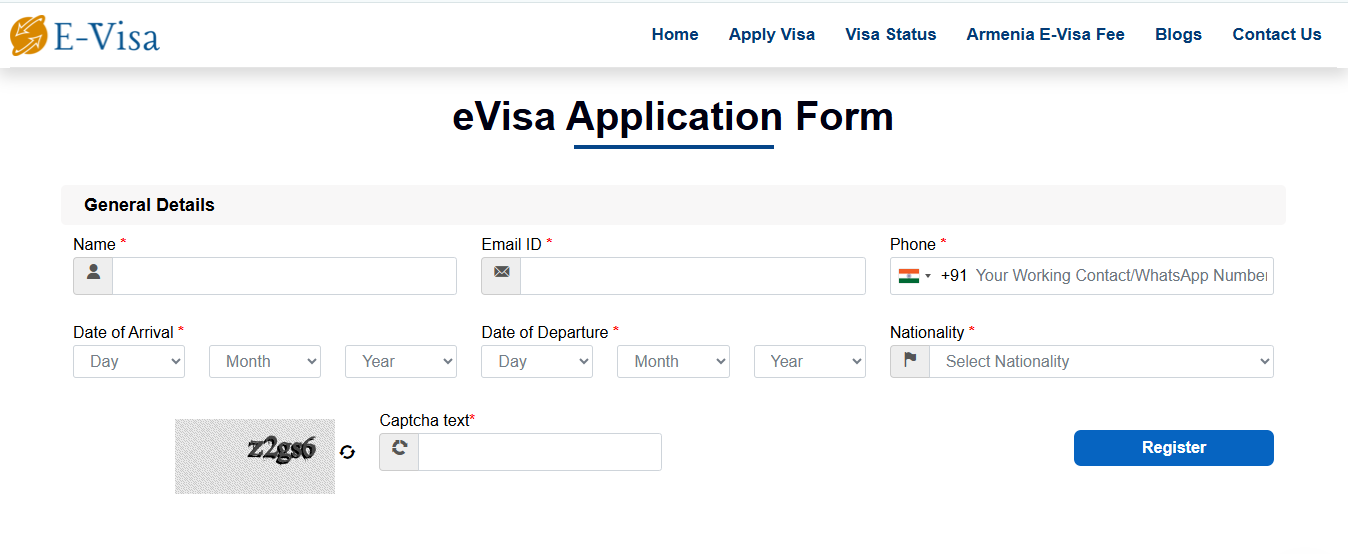Click the spinner icon beside captcha field
1348x554 pixels.
[399, 451]
